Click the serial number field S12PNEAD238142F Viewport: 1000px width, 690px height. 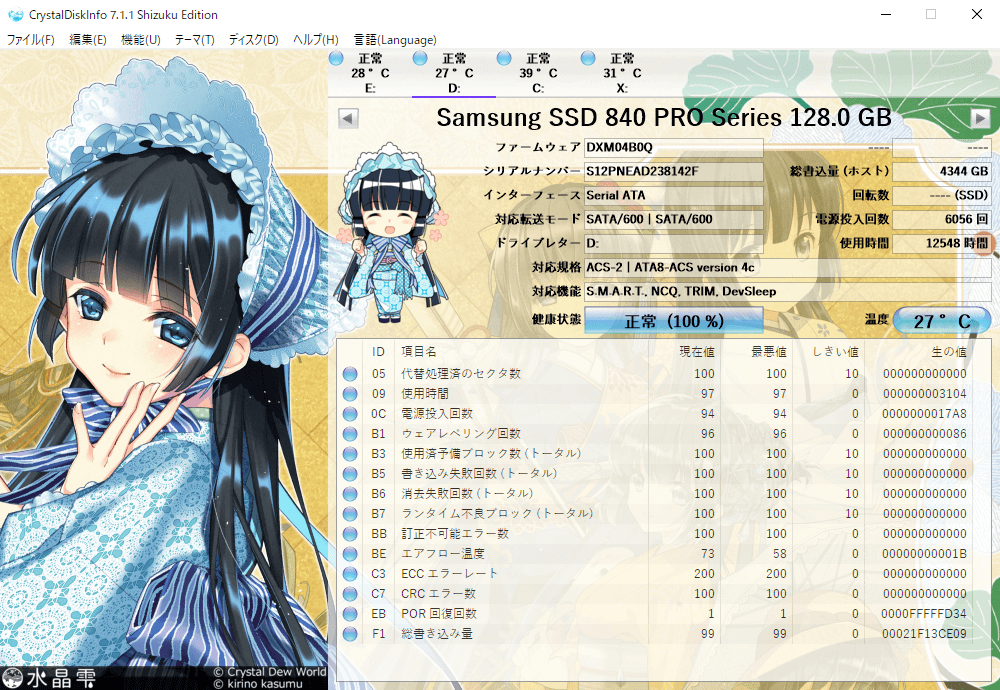tap(673, 172)
